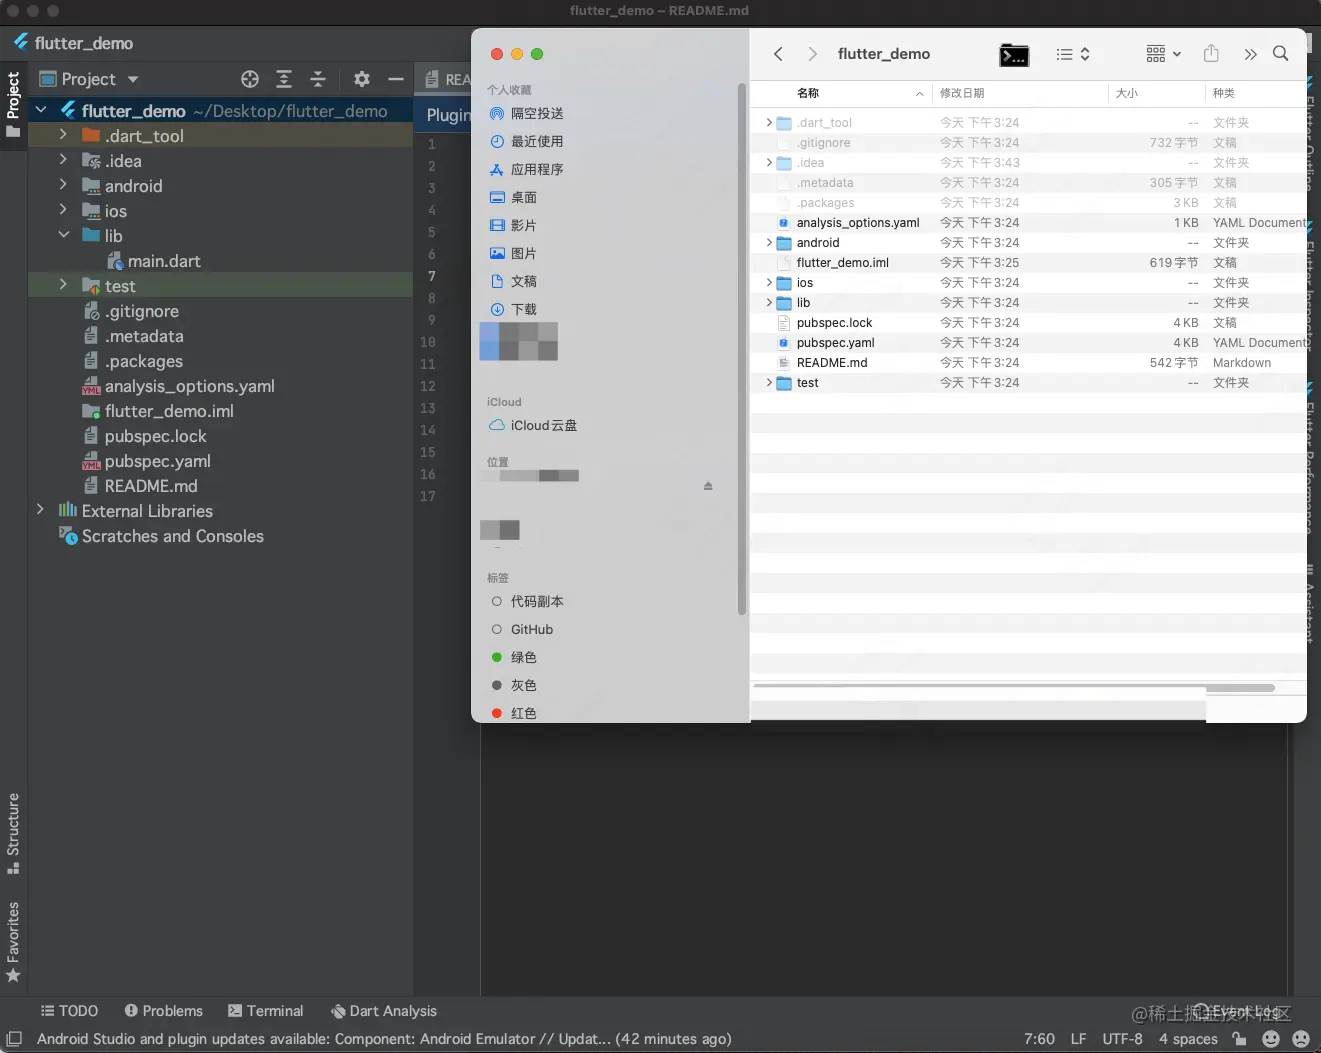Click the locate/select opened file target icon
Viewport: 1321px width, 1053px height.
[x=250, y=79]
